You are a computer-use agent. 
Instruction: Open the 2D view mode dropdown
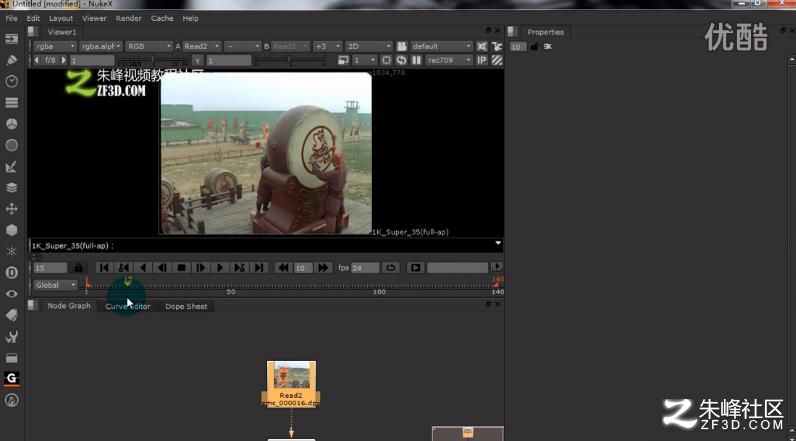click(369, 46)
